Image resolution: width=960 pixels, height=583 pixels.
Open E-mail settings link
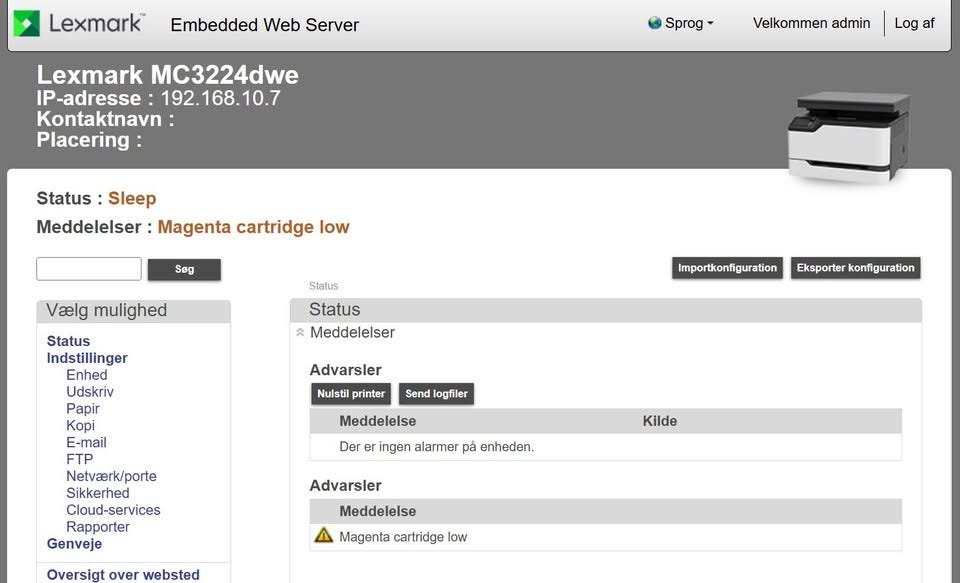coord(86,442)
